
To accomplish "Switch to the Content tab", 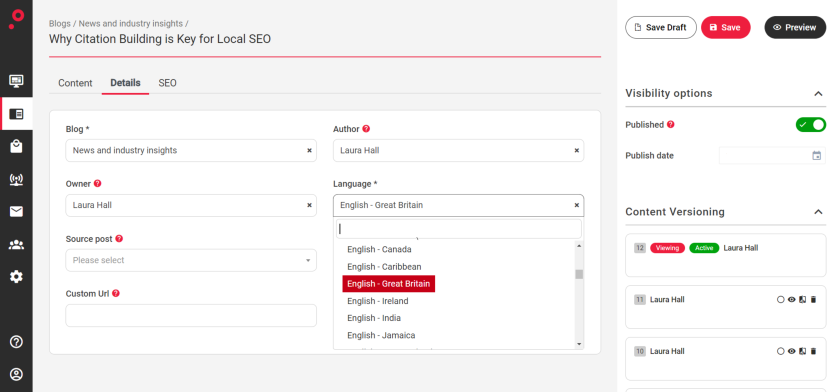I will coord(75,83).
